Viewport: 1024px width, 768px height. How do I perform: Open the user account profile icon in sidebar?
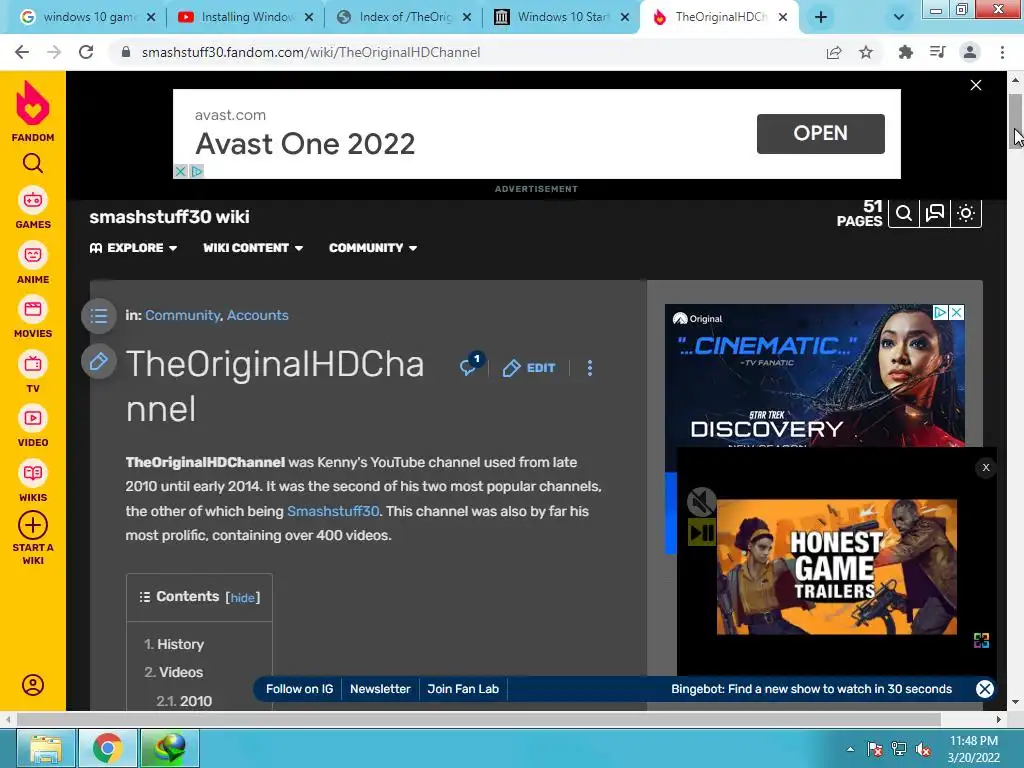(33, 685)
